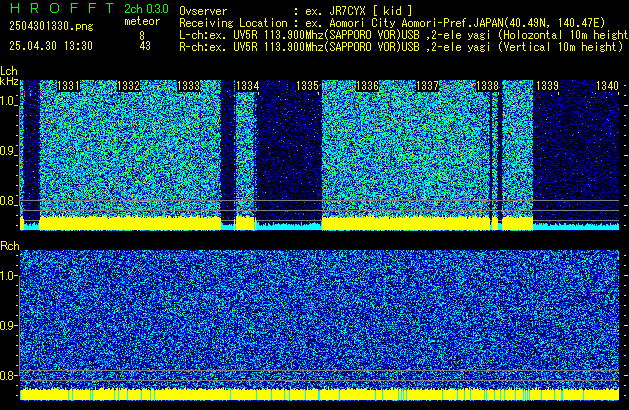Click the meteor count 8
Screen dimensions: 629x410
click(x=142, y=36)
